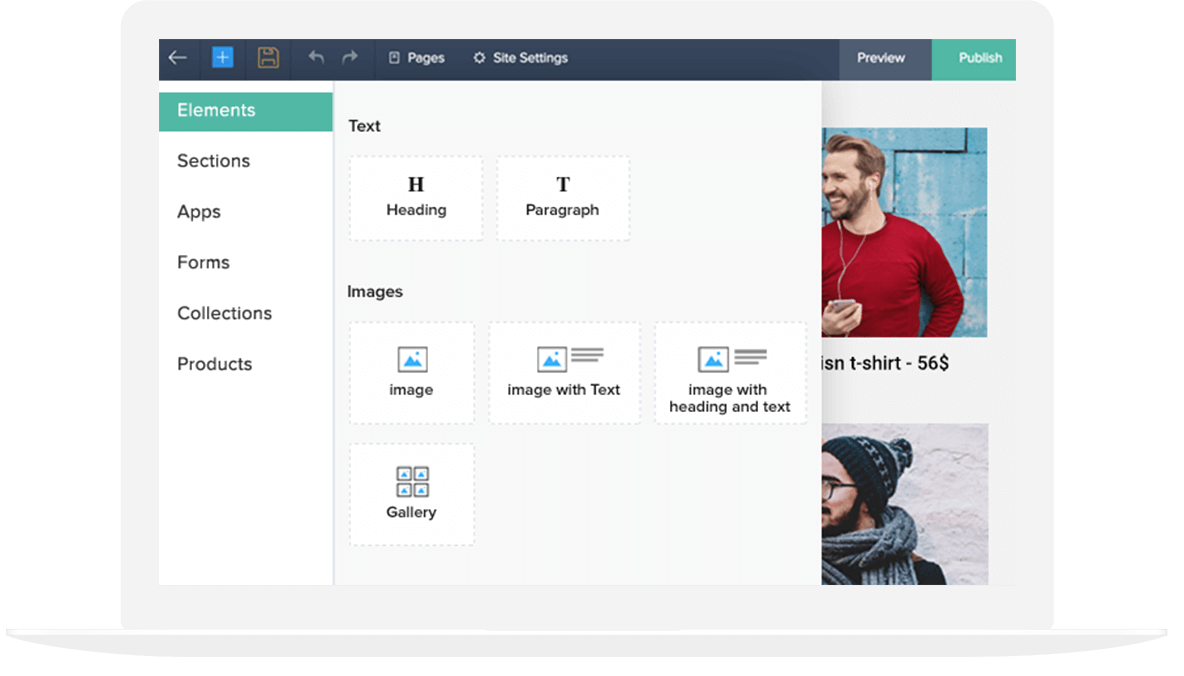Screen dimensions: 1184x676
Task: Click the redo arrow icon
Action: tap(349, 58)
